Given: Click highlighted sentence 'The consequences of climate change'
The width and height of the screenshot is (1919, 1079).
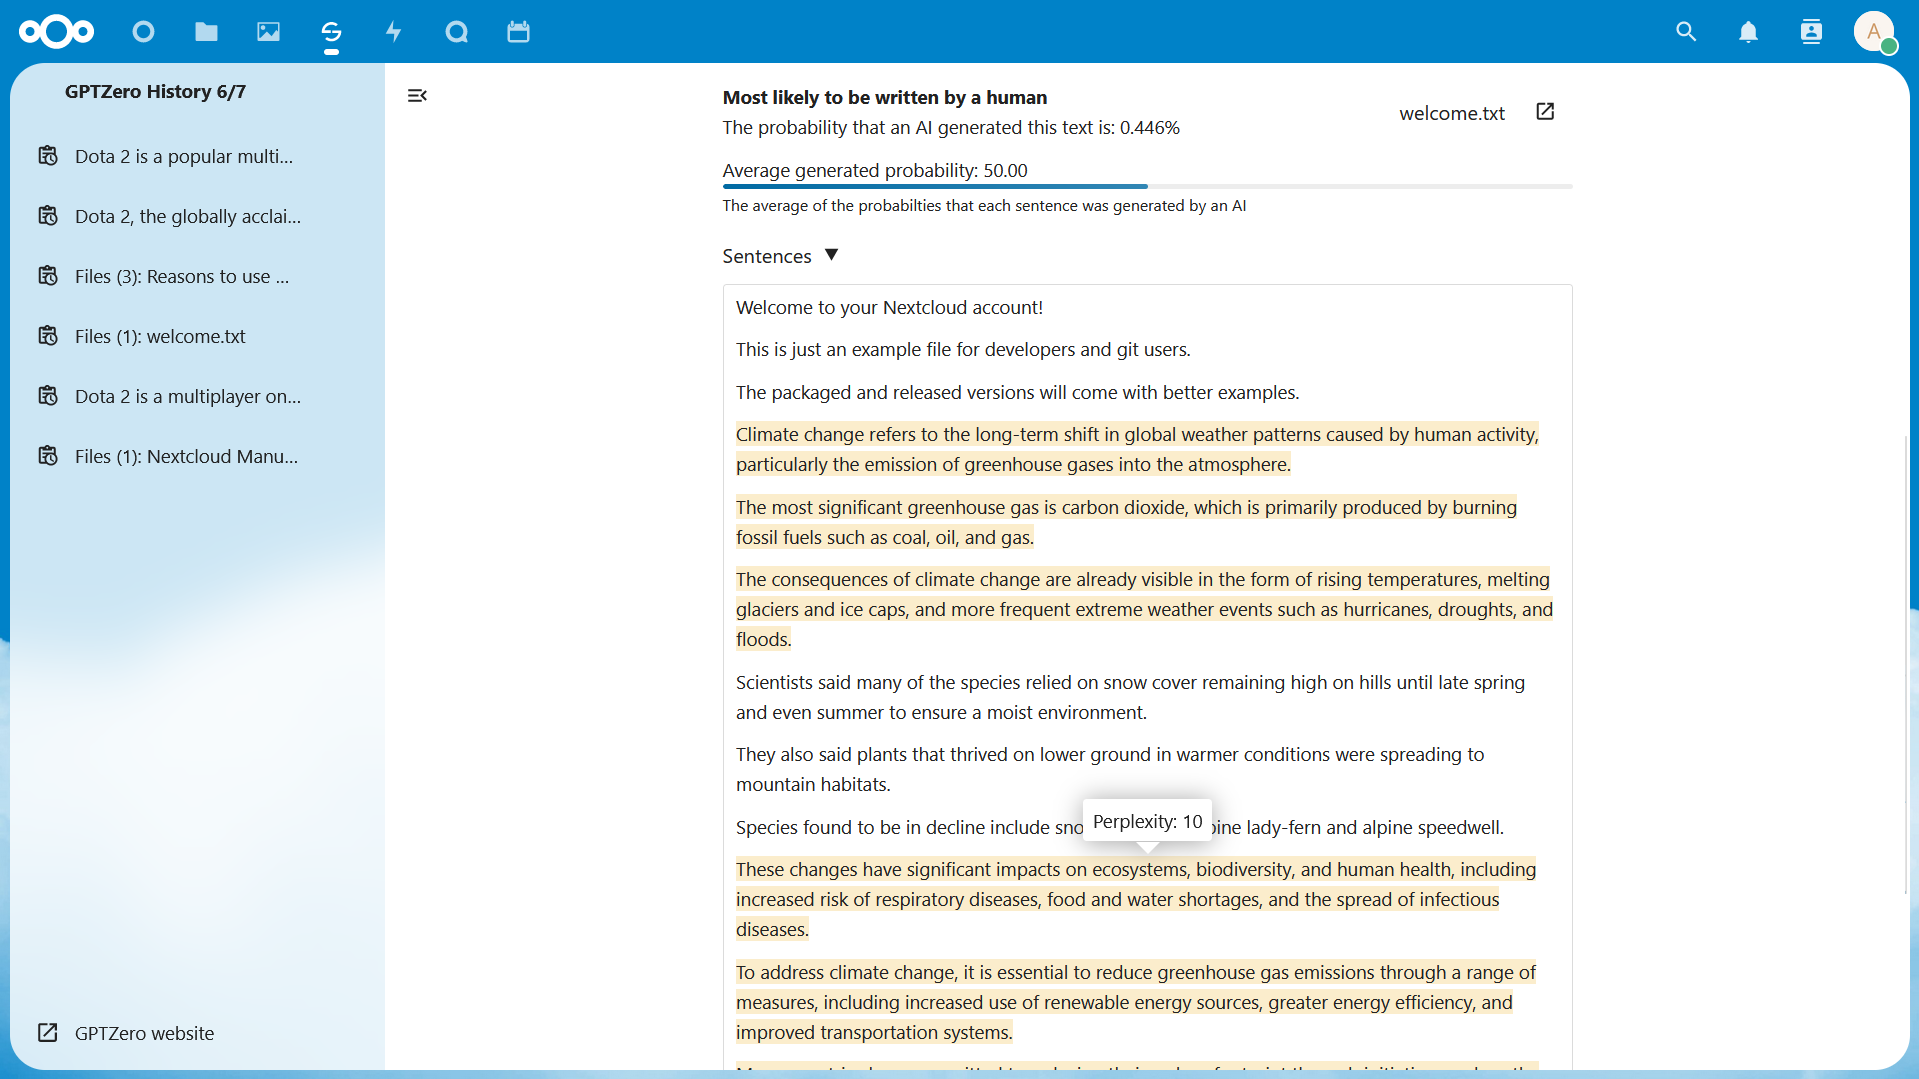Looking at the screenshot, I should 1144,609.
